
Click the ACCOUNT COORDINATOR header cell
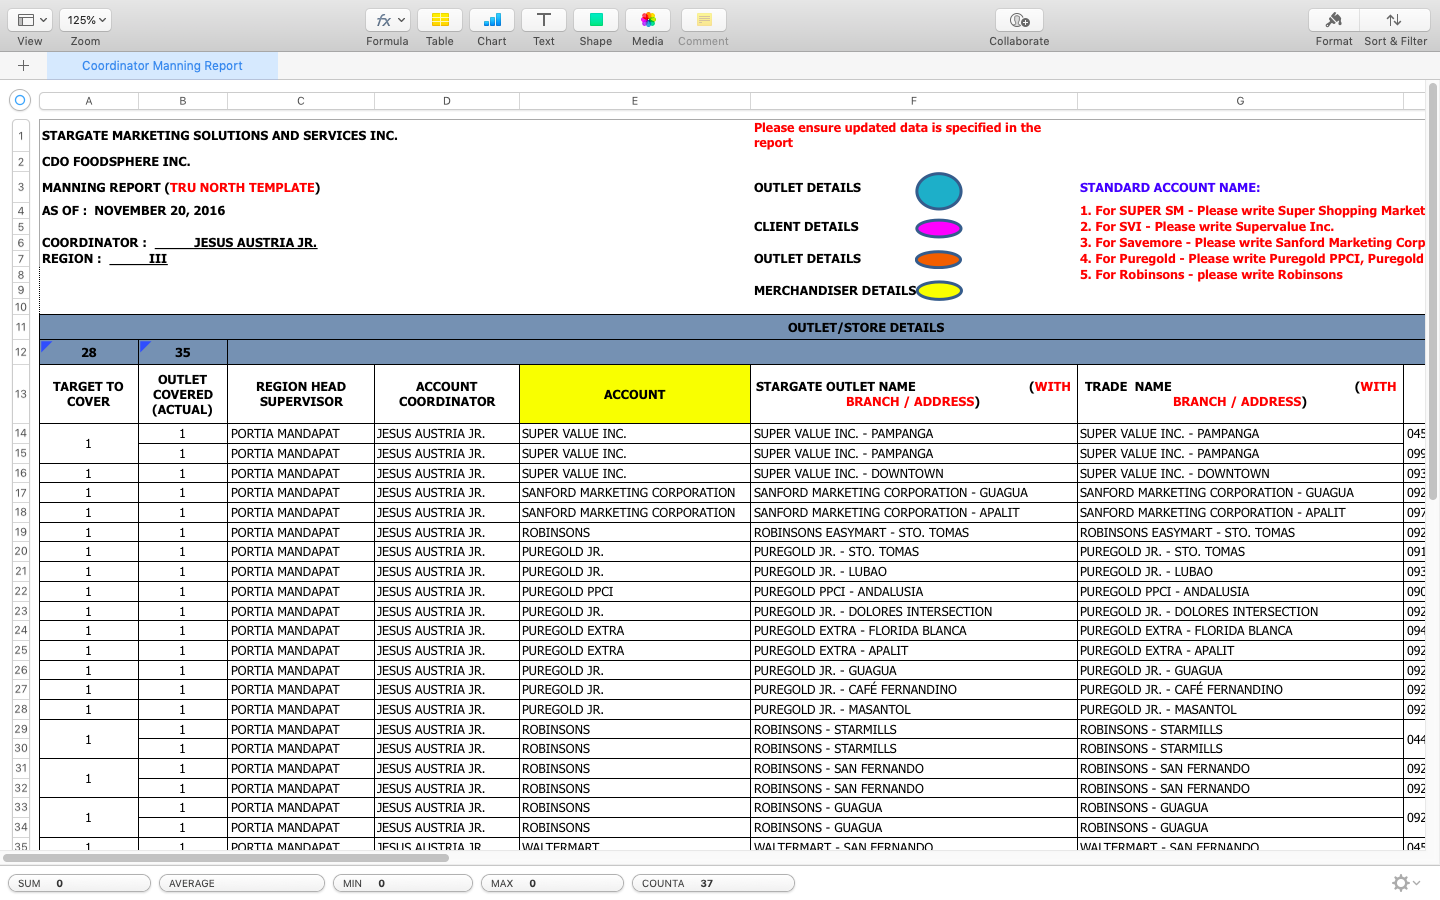[447, 394]
